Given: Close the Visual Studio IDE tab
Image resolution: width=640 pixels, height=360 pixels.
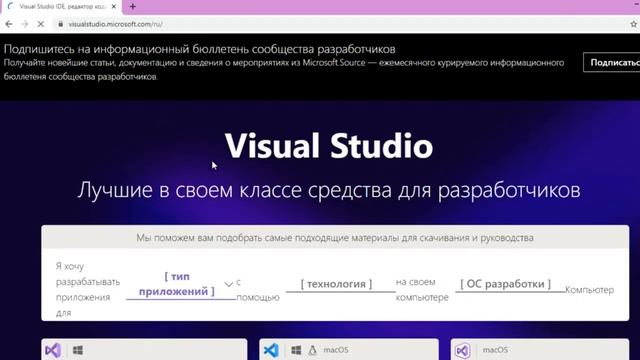Looking at the screenshot, I should coord(114,7).
